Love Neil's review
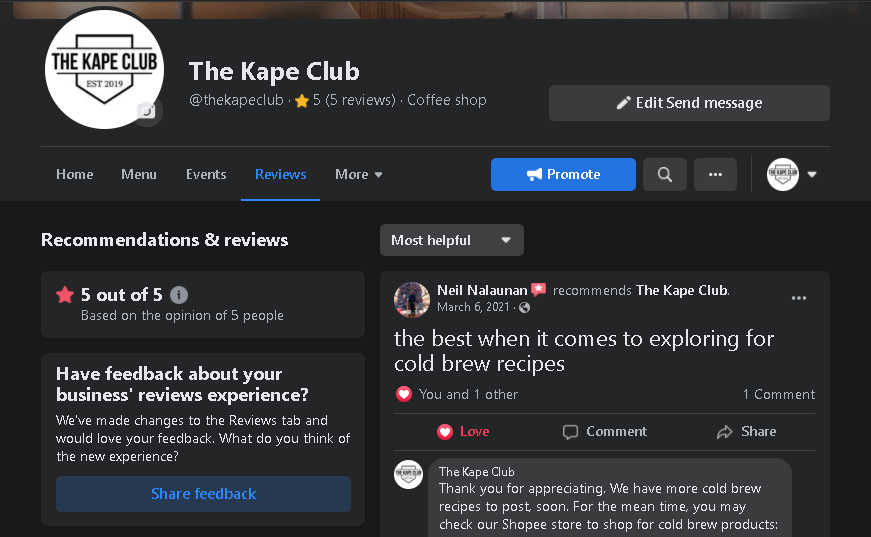The width and height of the screenshot is (871, 537). click(463, 431)
